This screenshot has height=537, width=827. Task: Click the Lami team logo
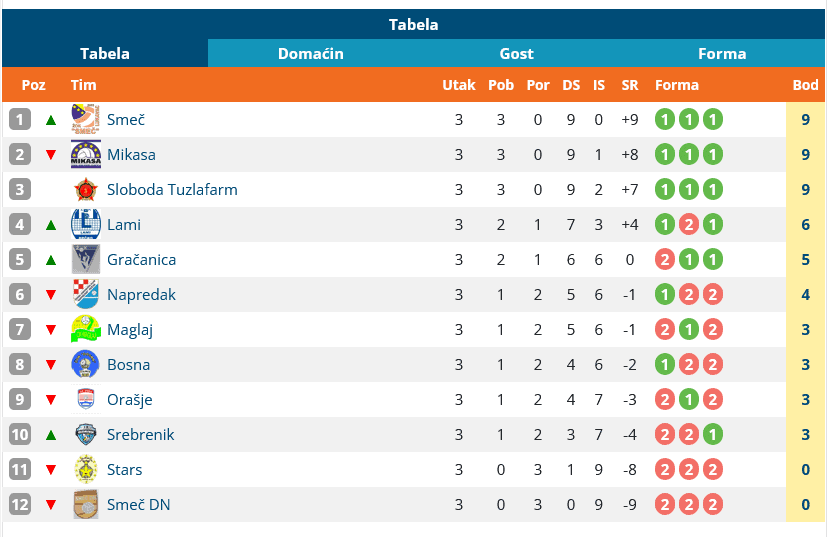pyautogui.click(x=85, y=225)
